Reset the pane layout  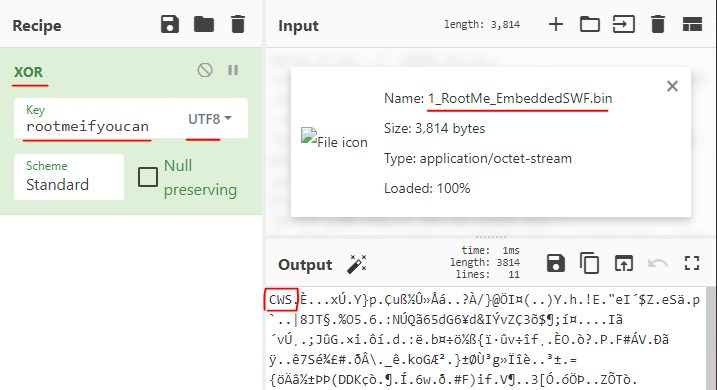click(692, 24)
